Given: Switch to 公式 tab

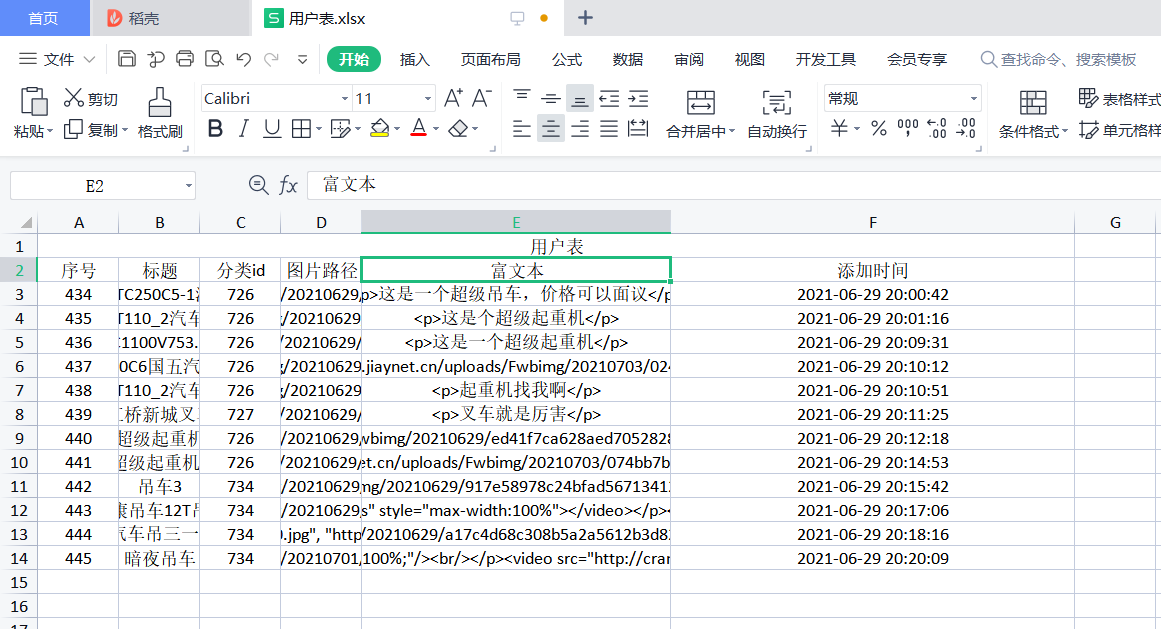Looking at the screenshot, I should coord(567,59).
